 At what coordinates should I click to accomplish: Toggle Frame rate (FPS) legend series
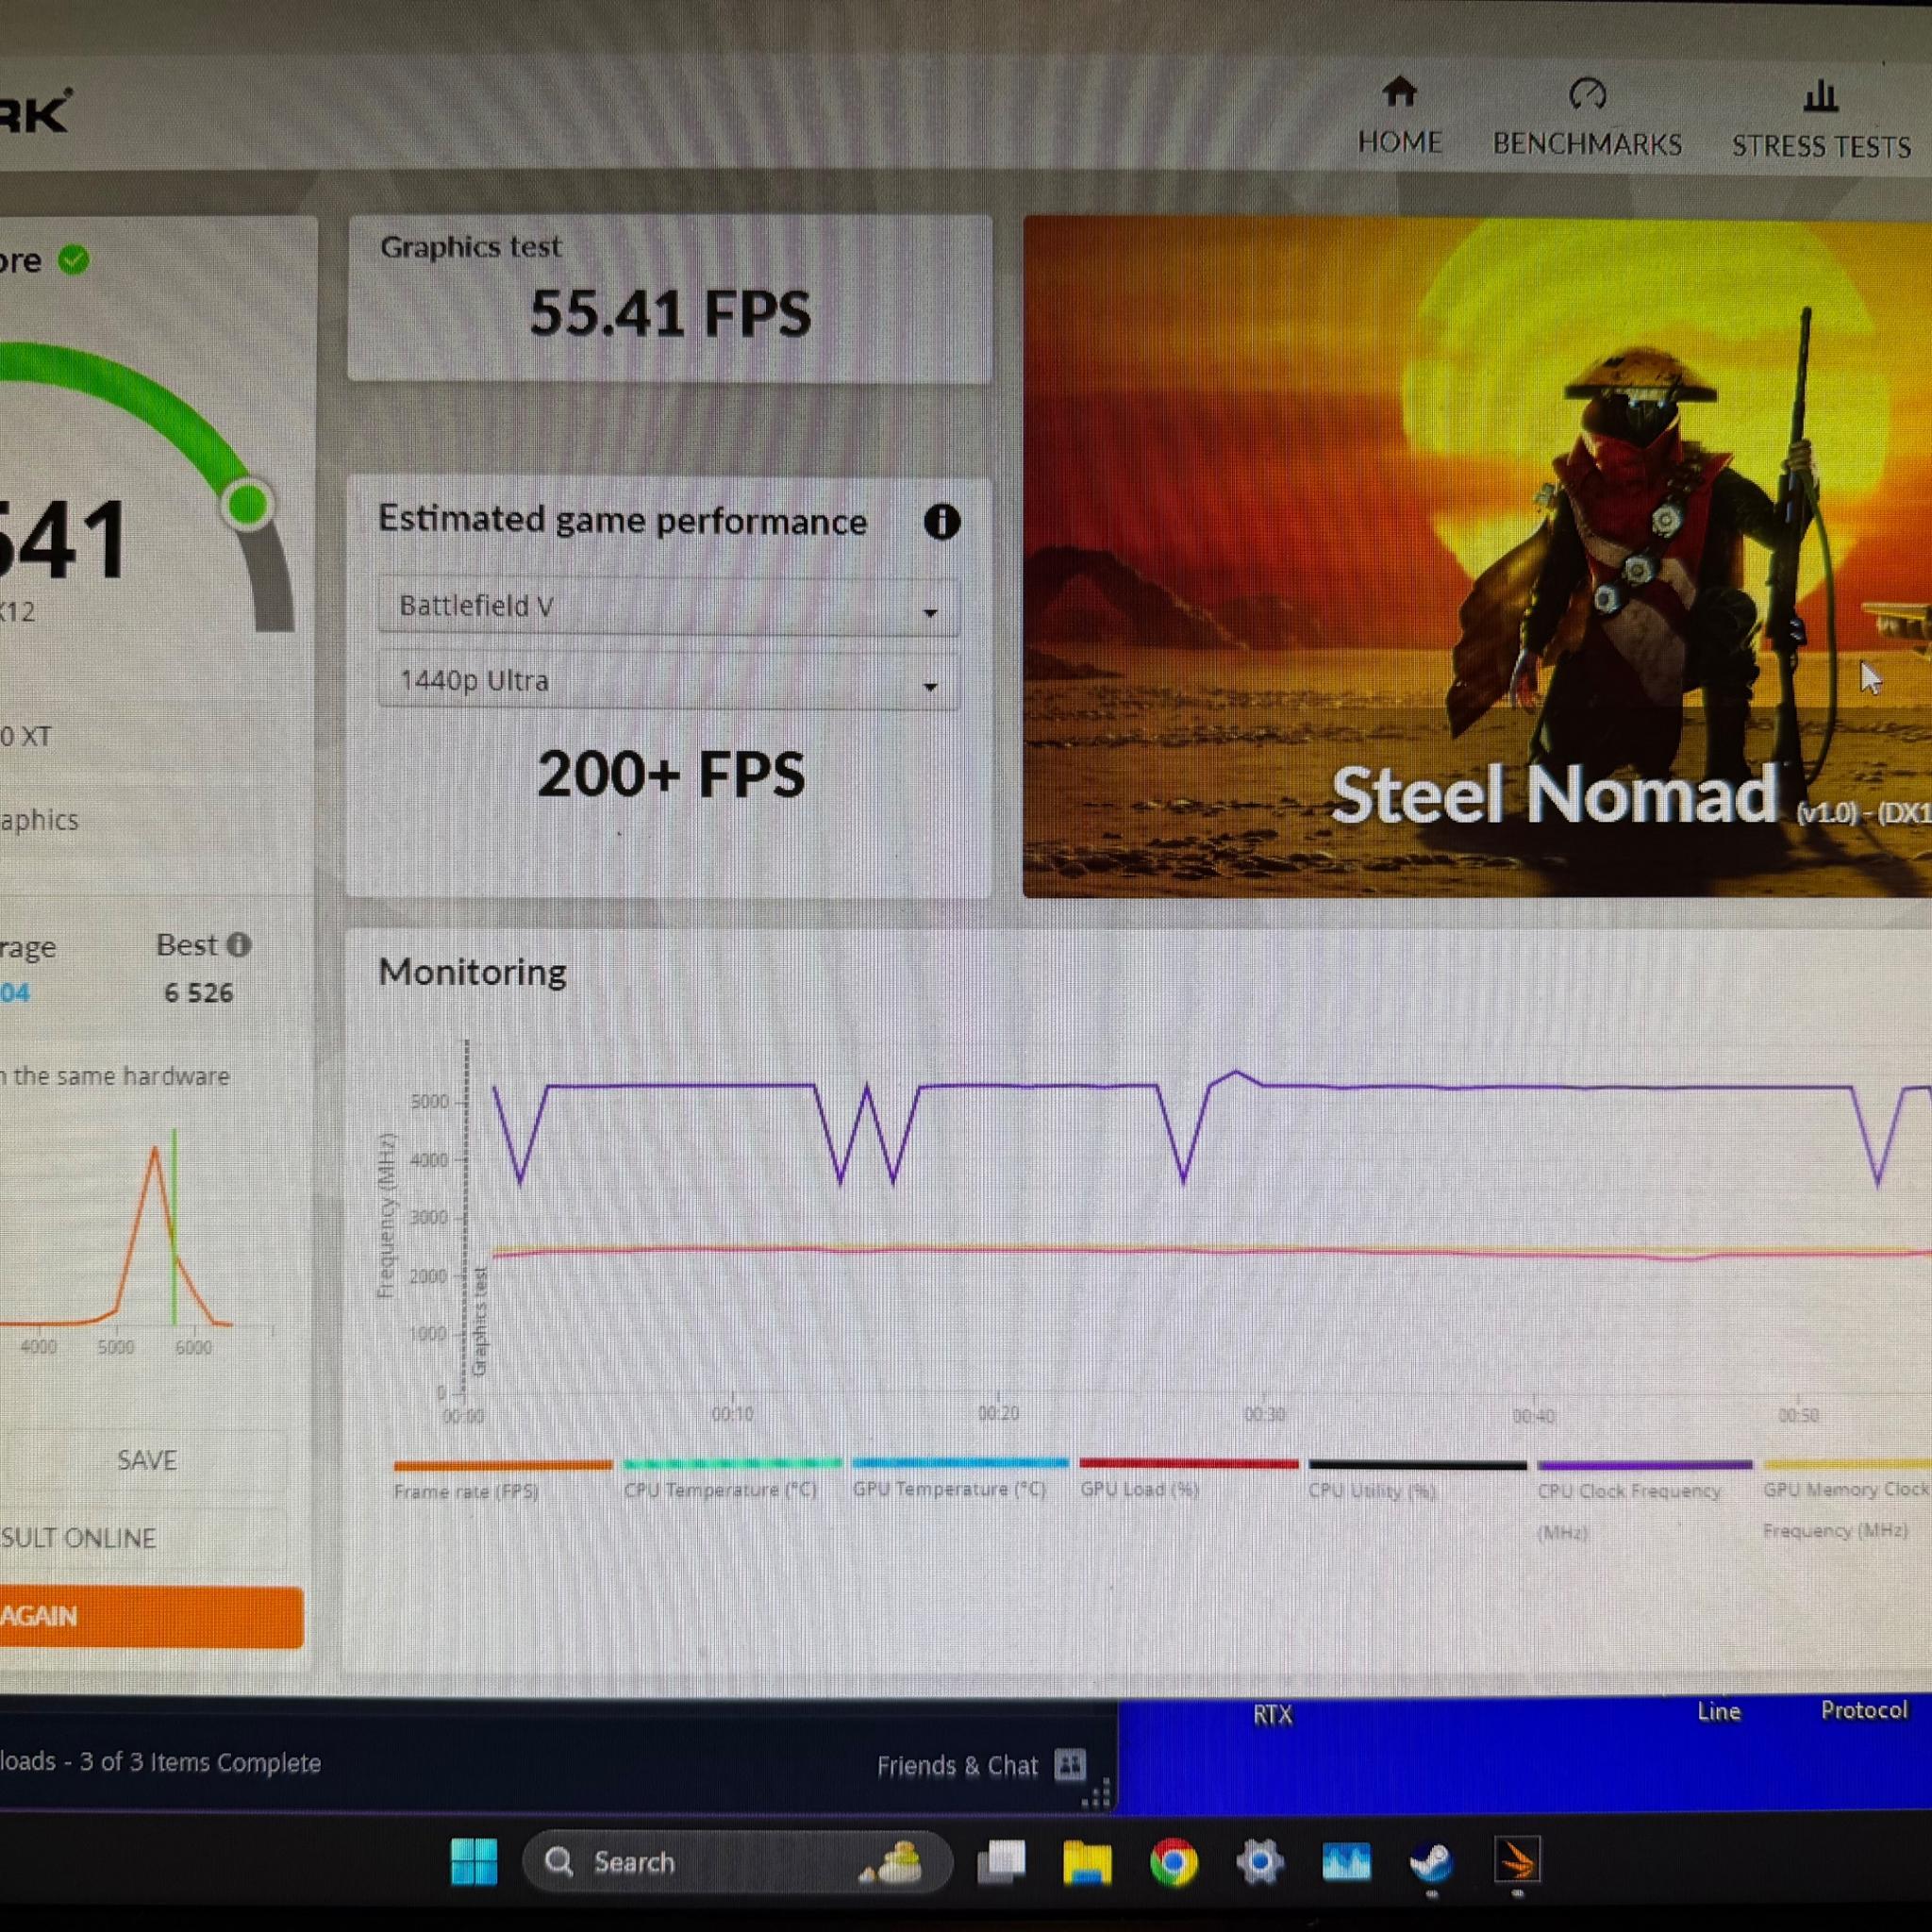tap(501, 1480)
